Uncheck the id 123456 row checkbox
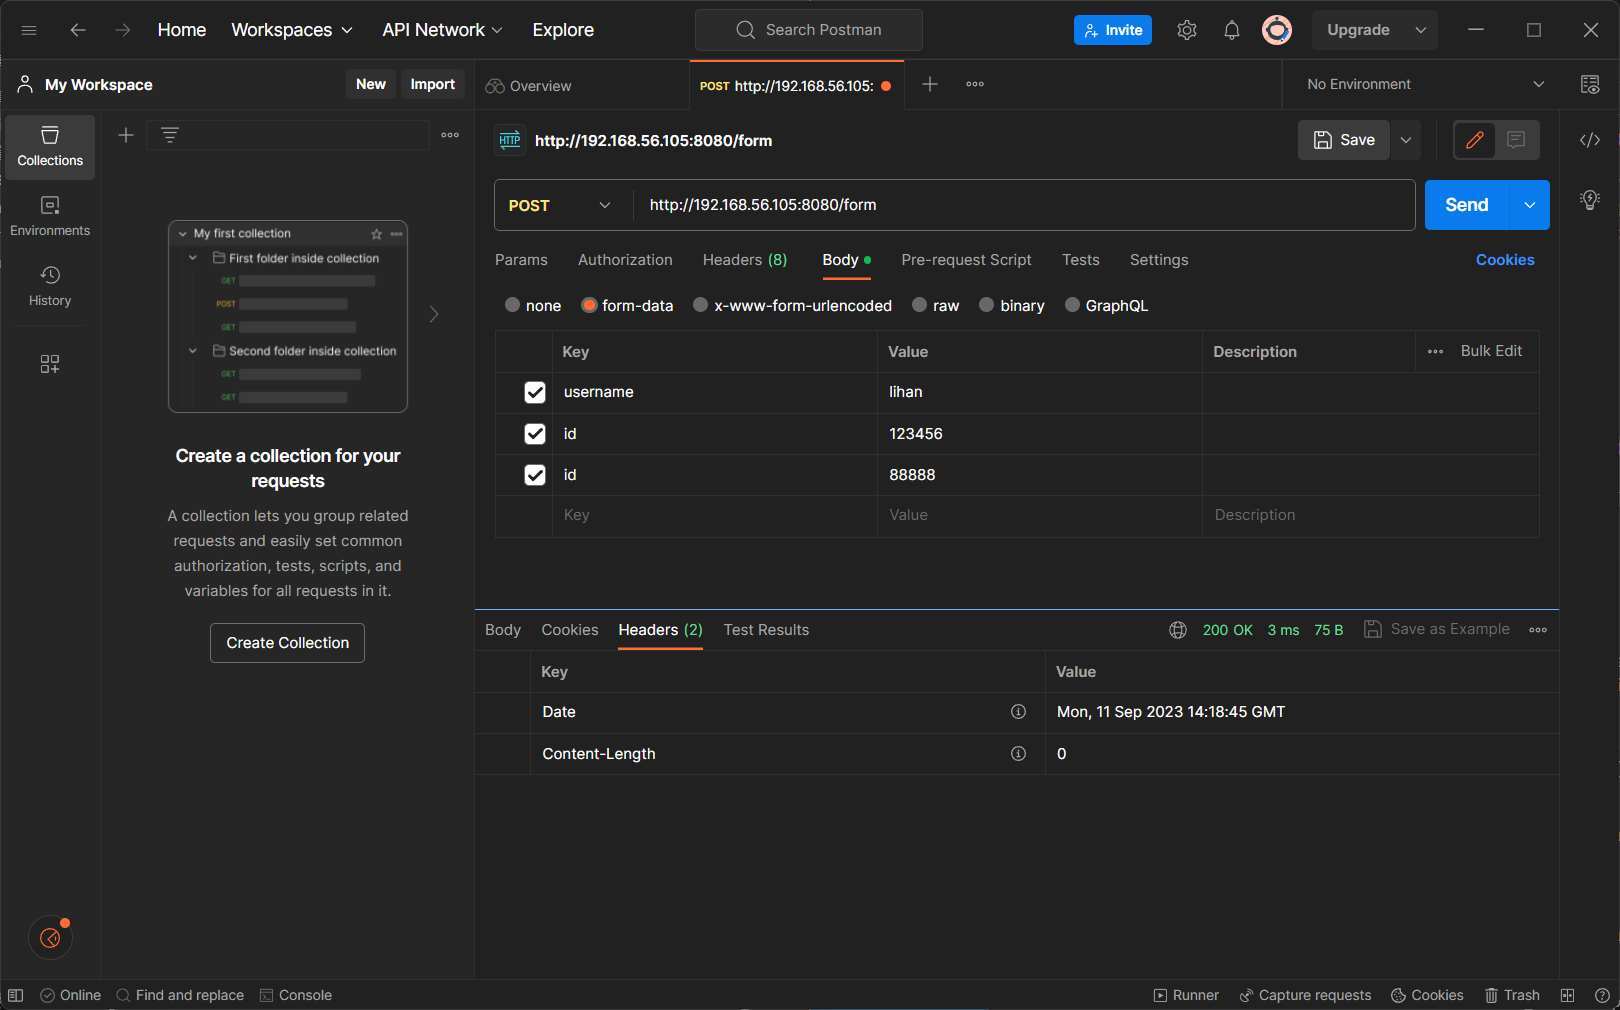Image resolution: width=1620 pixels, height=1010 pixels. click(535, 434)
